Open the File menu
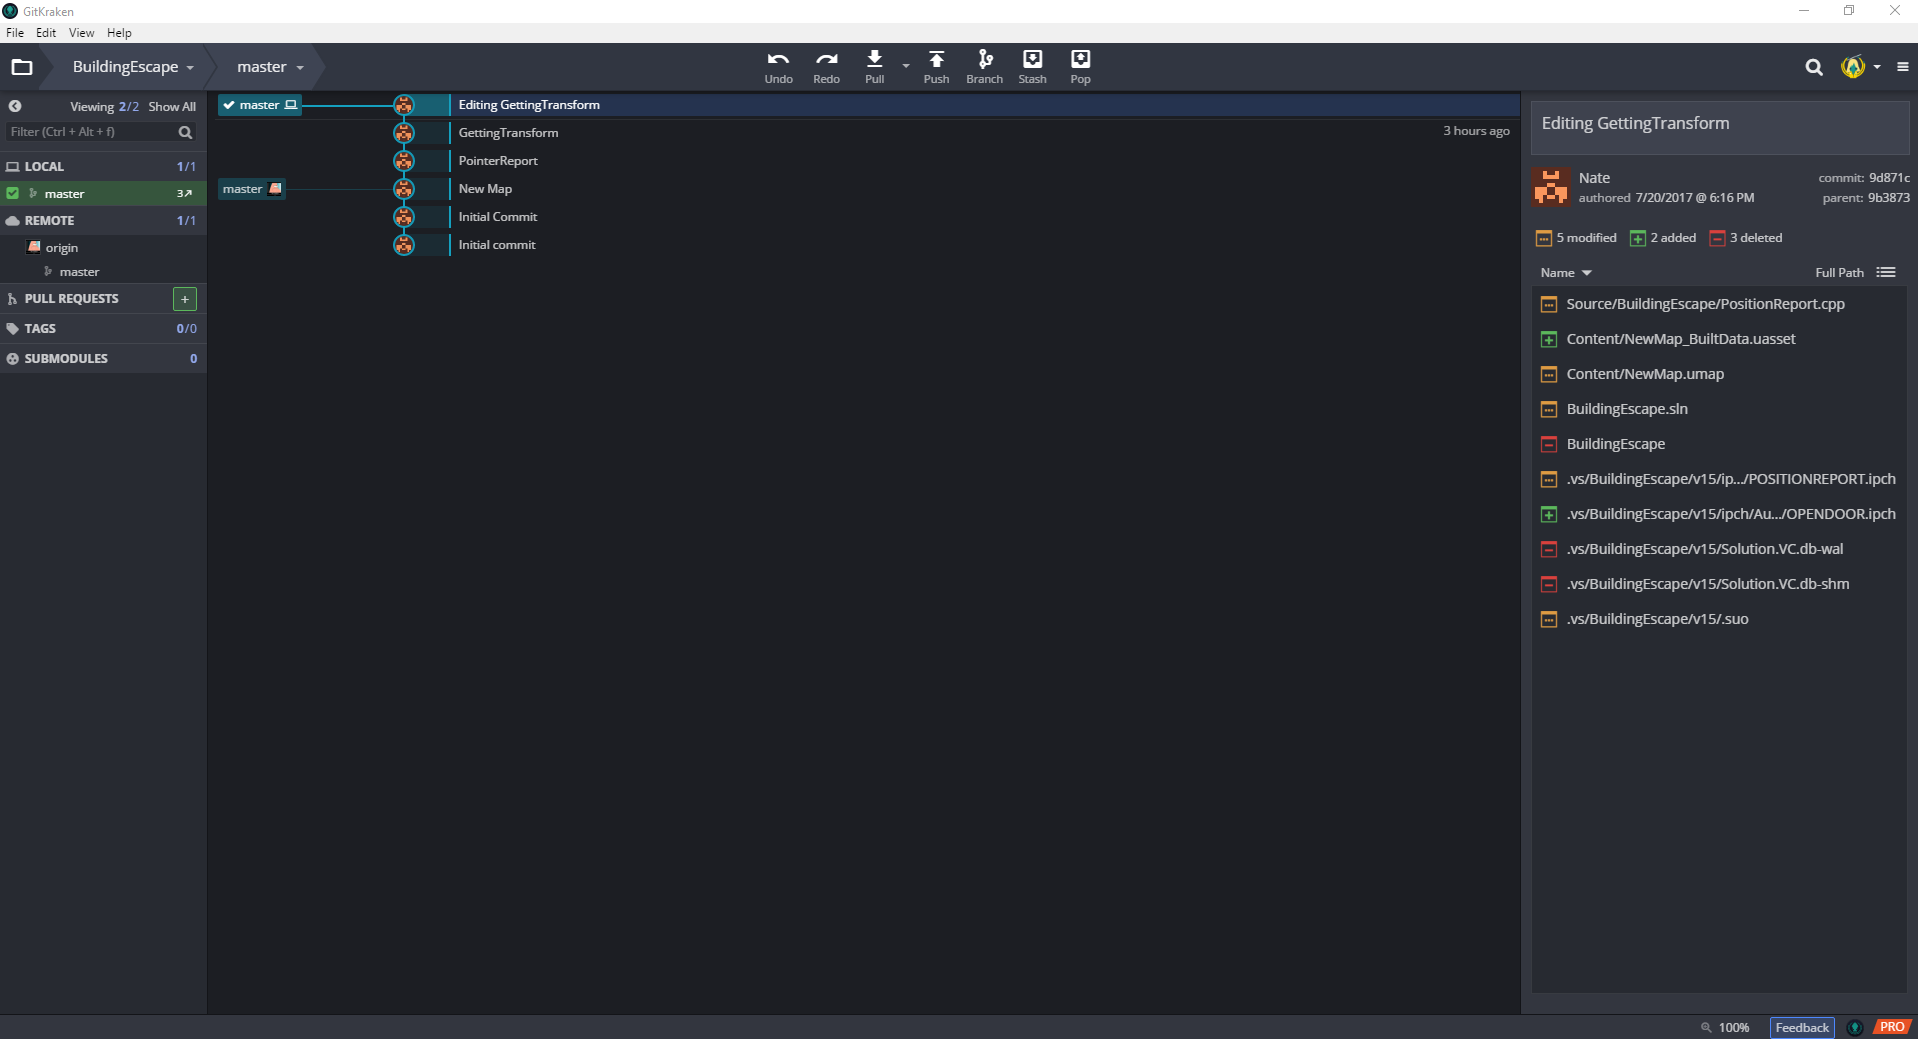Viewport: 1918px width, 1039px height. pyautogui.click(x=15, y=33)
